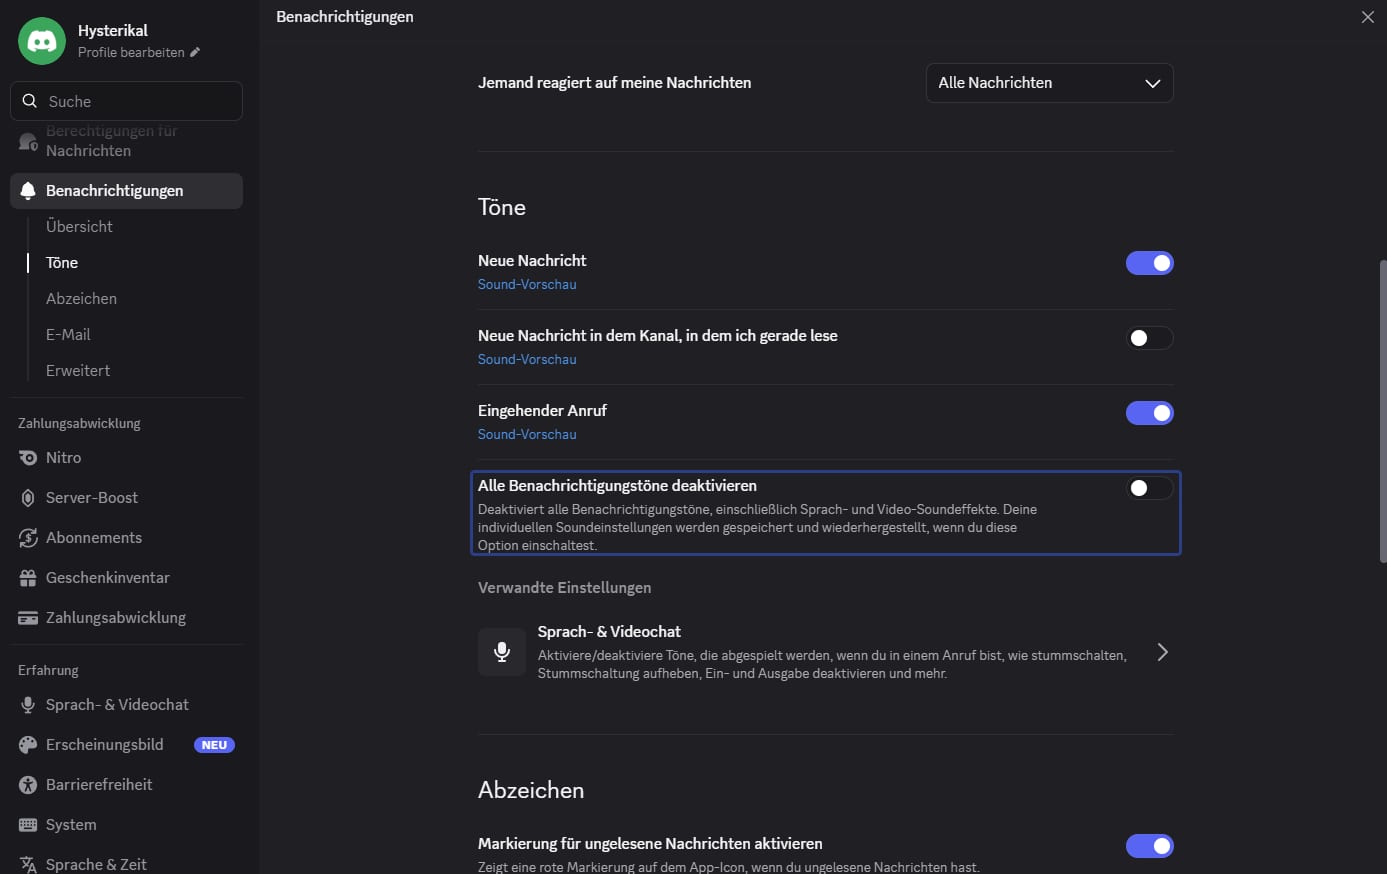Click the Discord avatar logo icon
The image size is (1387, 874).
pyautogui.click(x=42, y=41)
